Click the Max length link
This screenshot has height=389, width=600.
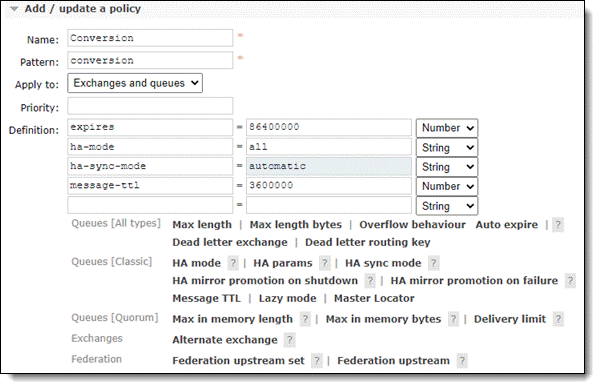click(202, 225)
